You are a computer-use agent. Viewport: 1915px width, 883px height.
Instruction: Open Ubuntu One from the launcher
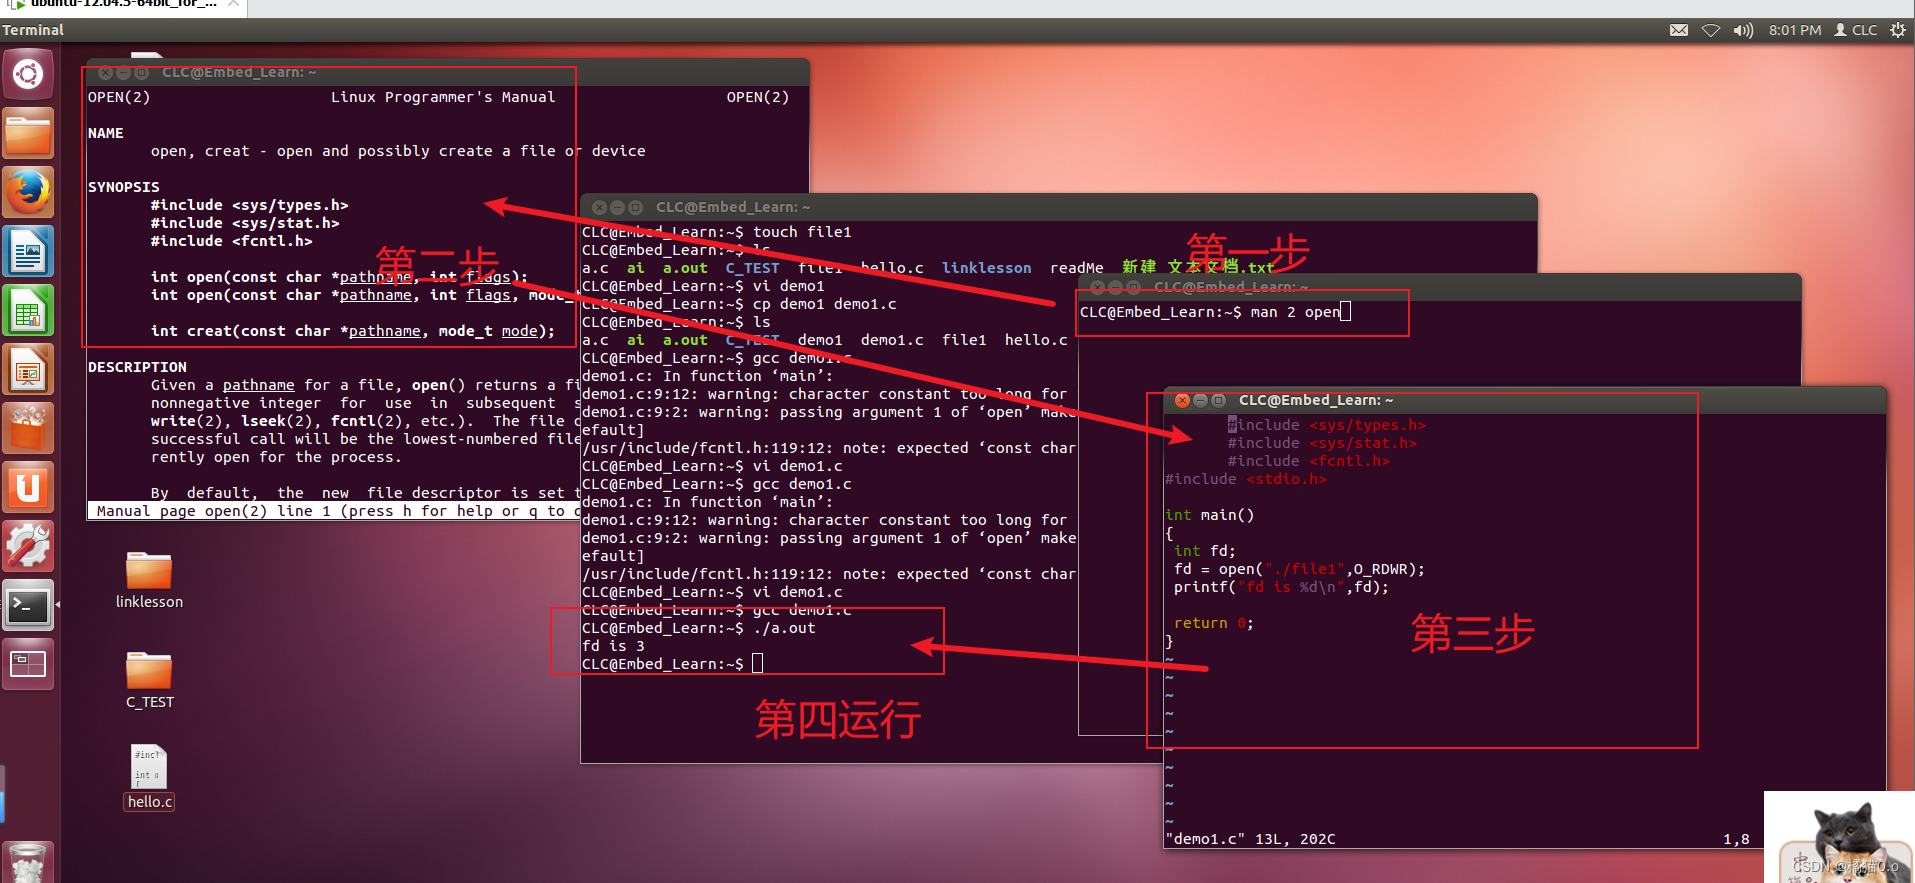click(28, 488)
